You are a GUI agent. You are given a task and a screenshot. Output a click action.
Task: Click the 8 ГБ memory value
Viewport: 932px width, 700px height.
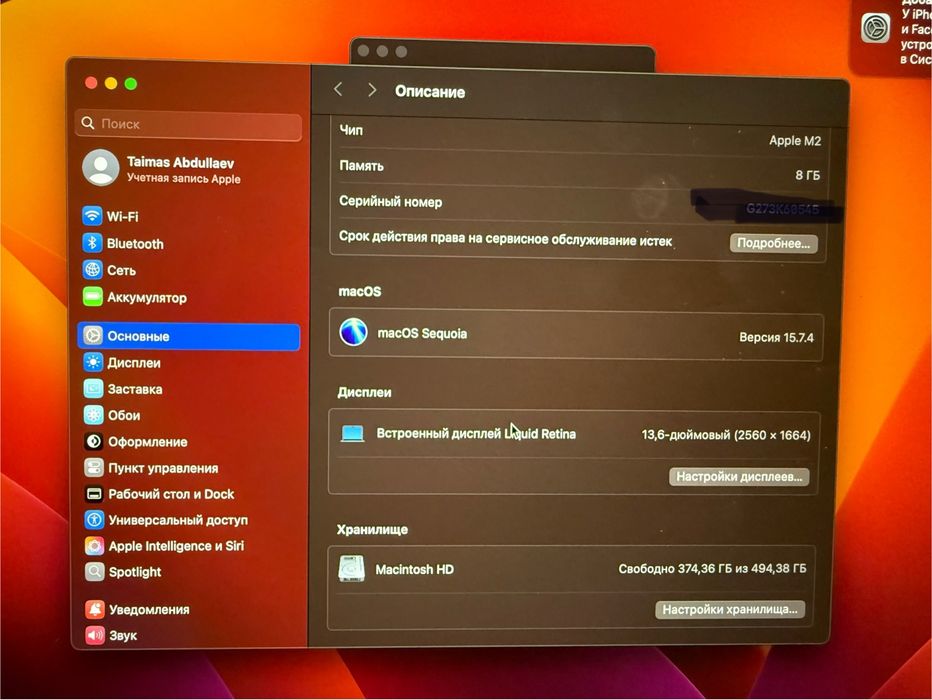pos(808,175)
